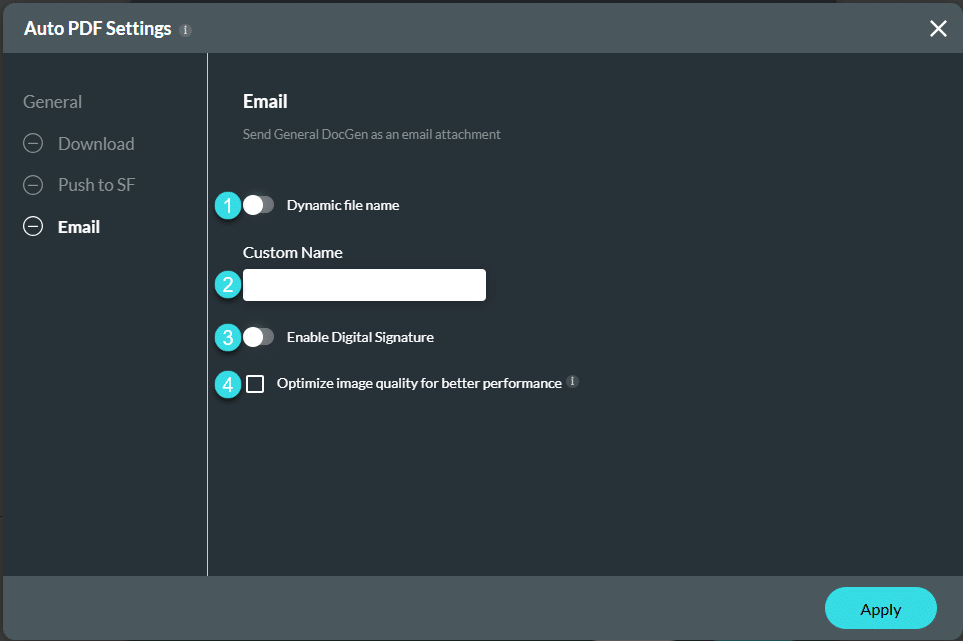Select General in the sidebar

click(x=53, y=101)
